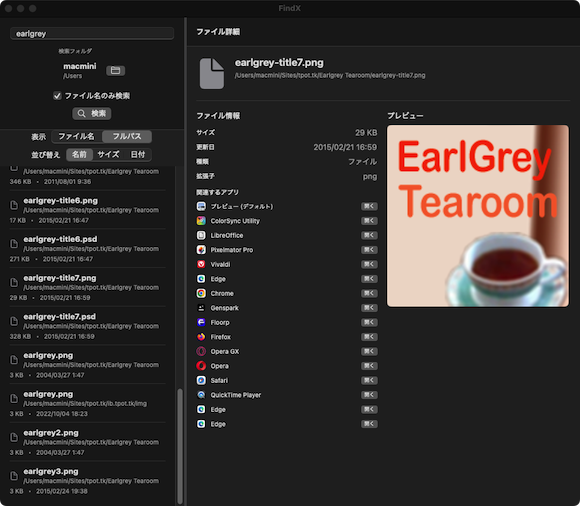The image size is (580, 506).
Task: Click the Safari app icon
Action: 201,380
